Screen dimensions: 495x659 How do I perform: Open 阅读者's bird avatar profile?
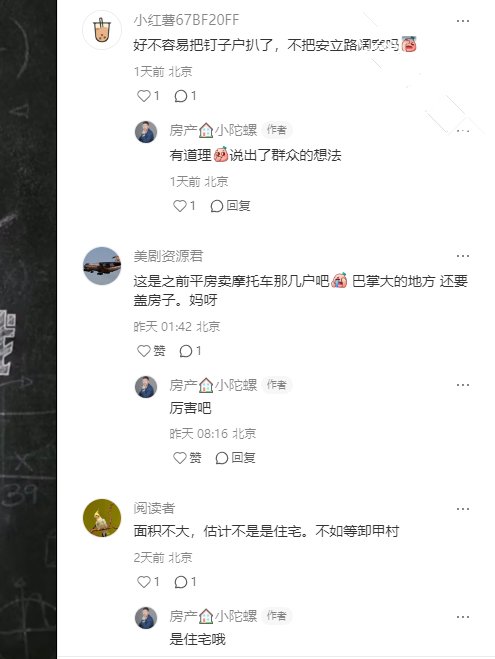click(x=102, y=518)
